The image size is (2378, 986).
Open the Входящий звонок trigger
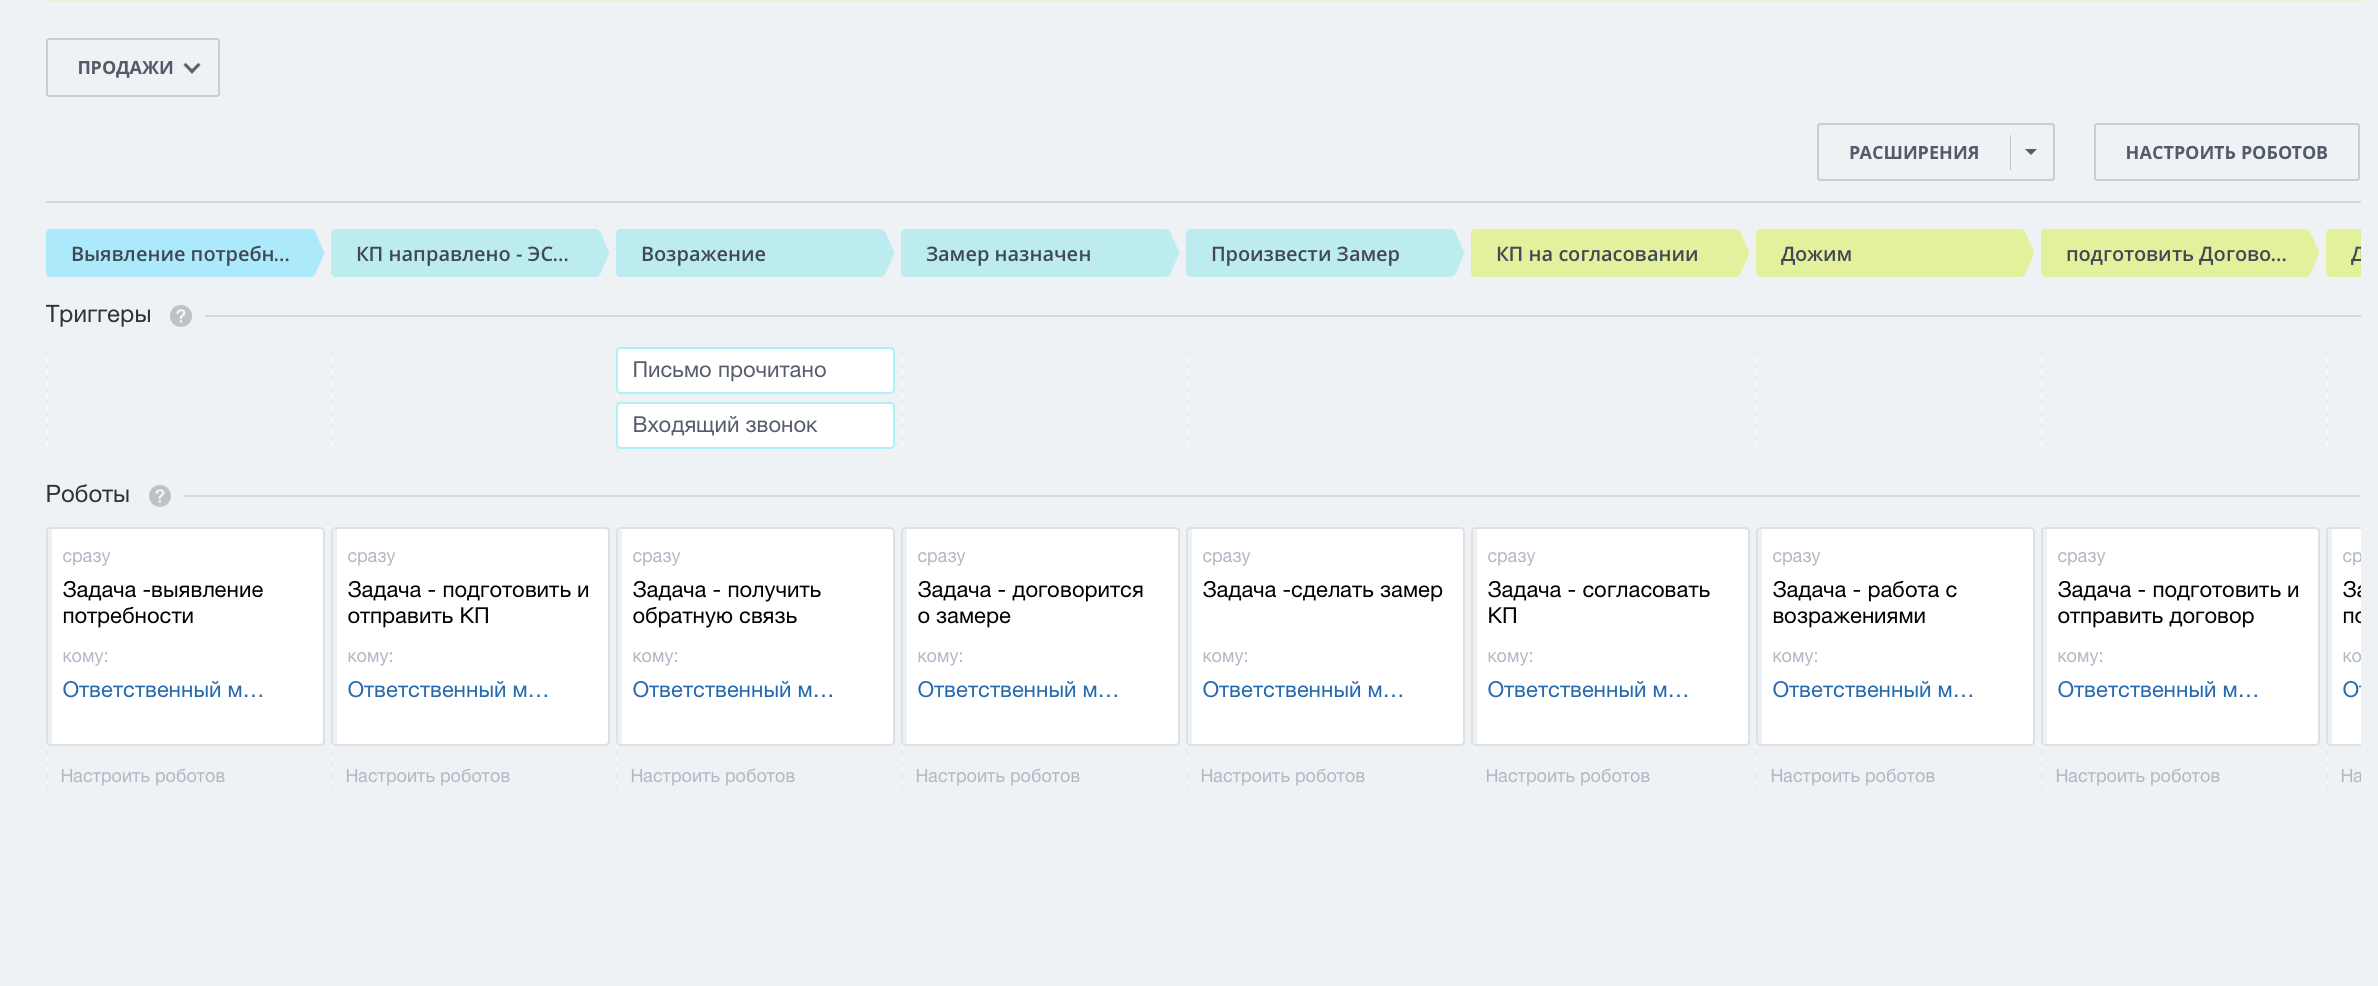point(754,425)
